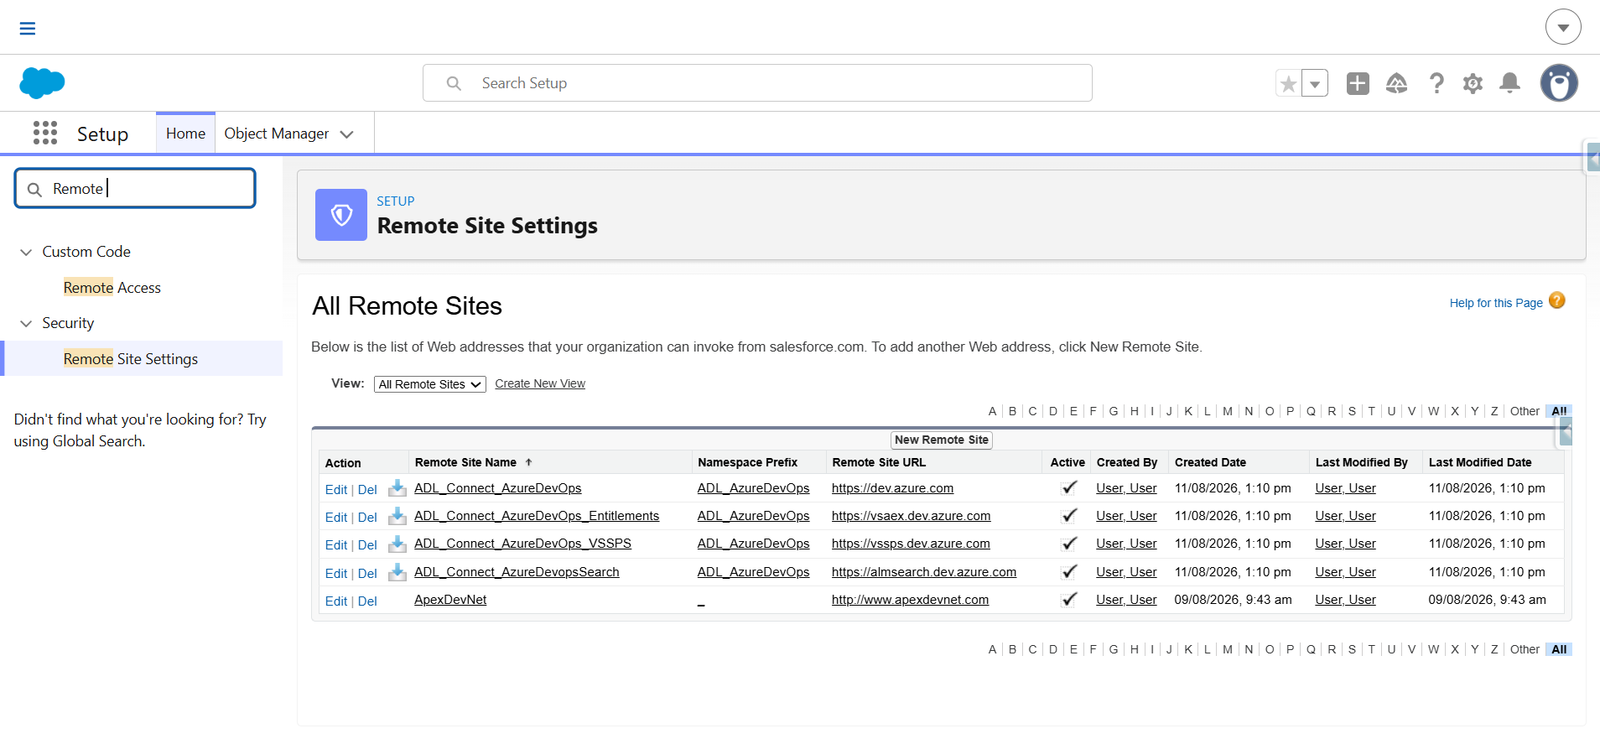Viewport: 1600px width, 740px height.
Task: Open the https://dev.azure.com URL link
Action: pos(893,488)
